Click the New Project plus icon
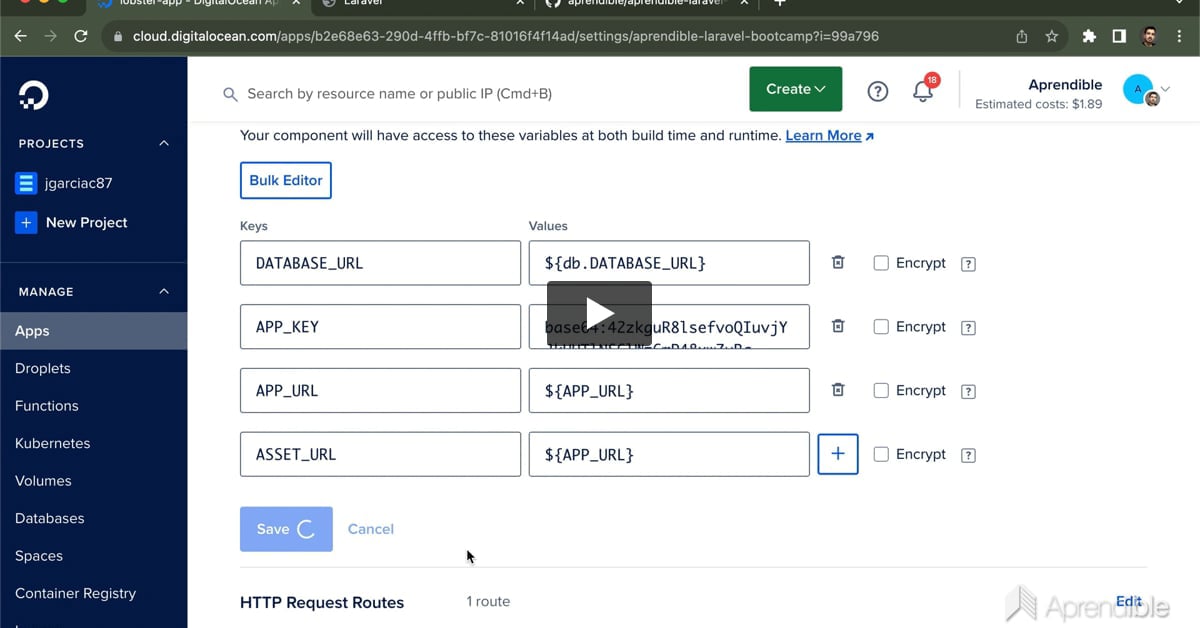1200x628 pixels. [x=26, y=222]
